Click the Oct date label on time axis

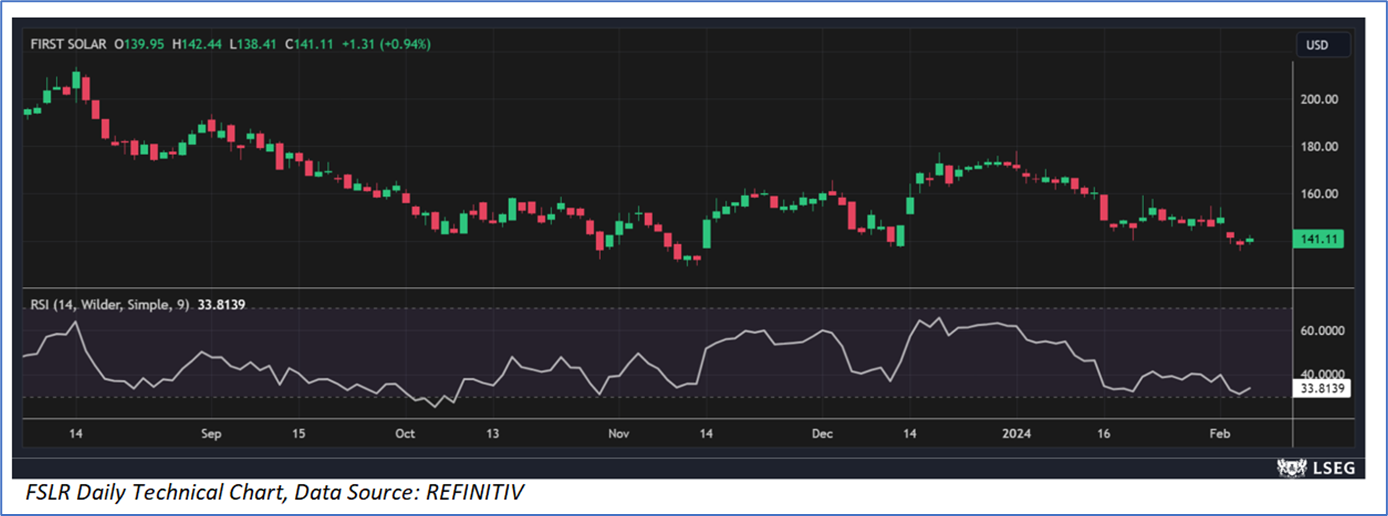click(x=404, y=434)
